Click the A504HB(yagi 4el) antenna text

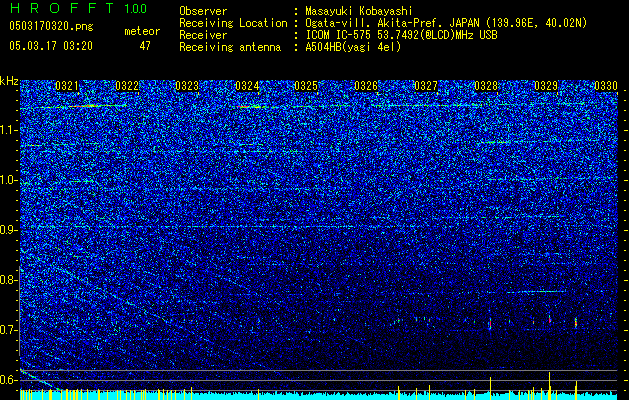click(353, 47)
